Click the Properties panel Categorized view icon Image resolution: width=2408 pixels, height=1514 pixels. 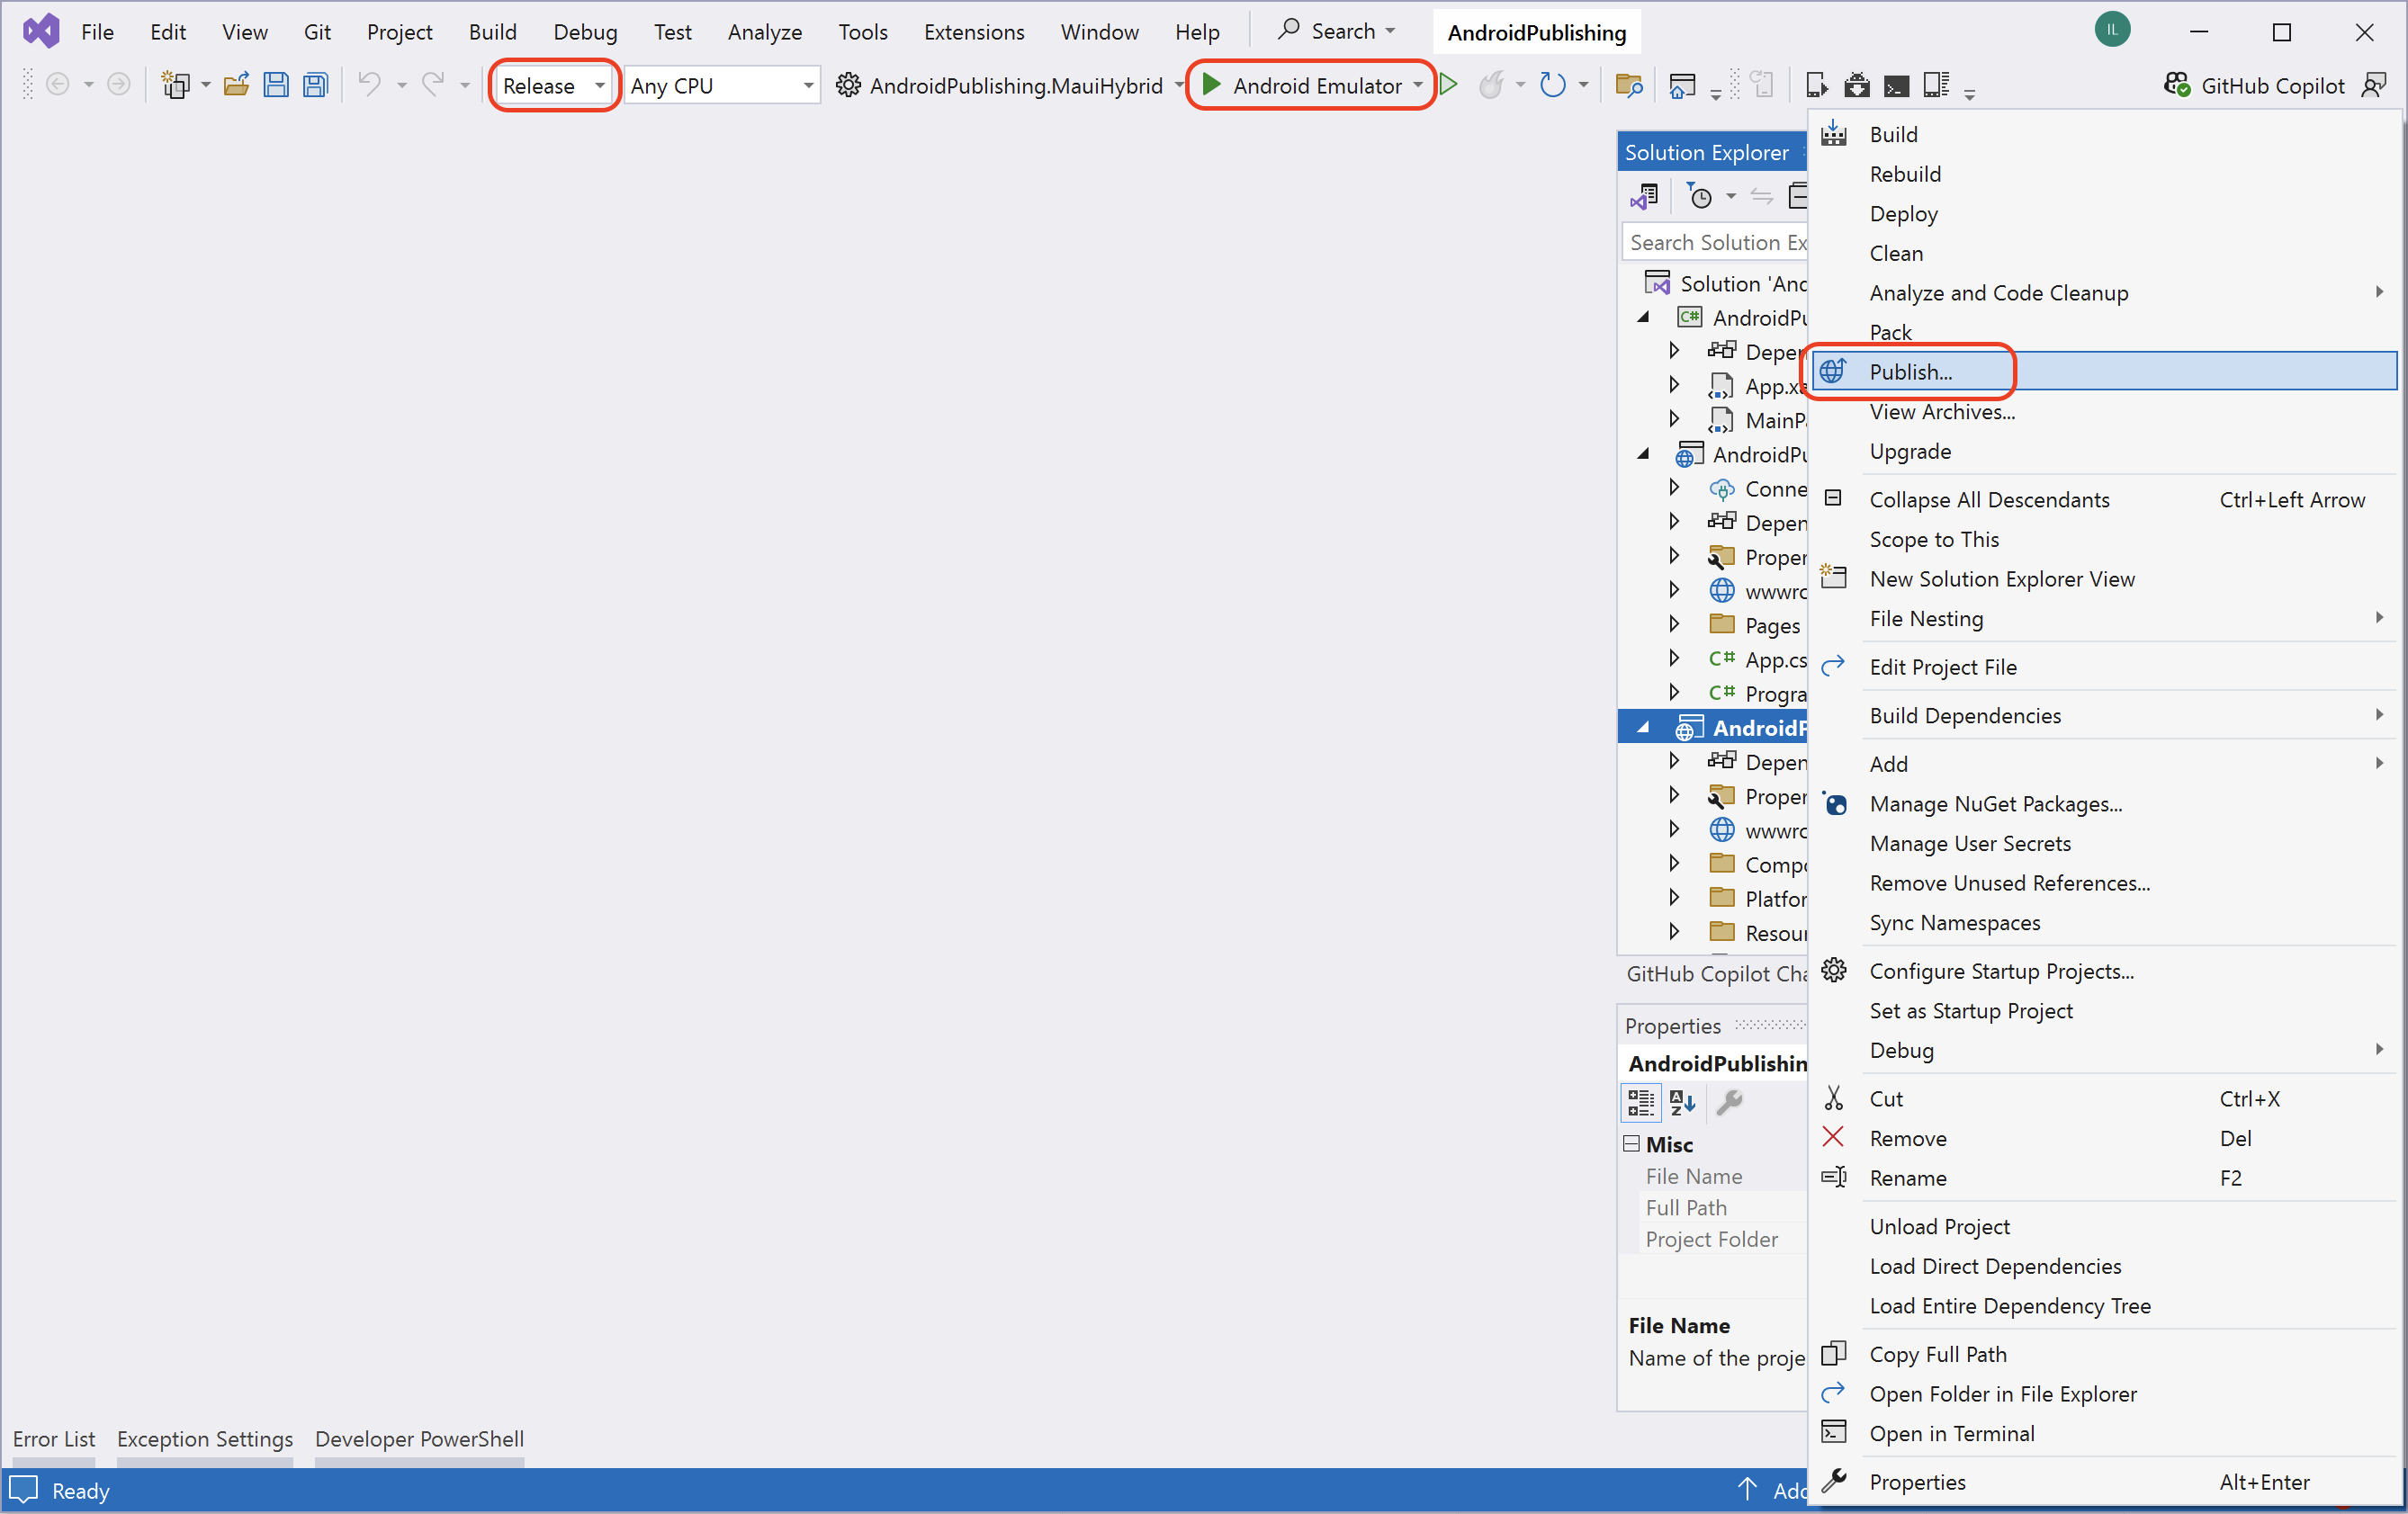click(1641, 1102)
